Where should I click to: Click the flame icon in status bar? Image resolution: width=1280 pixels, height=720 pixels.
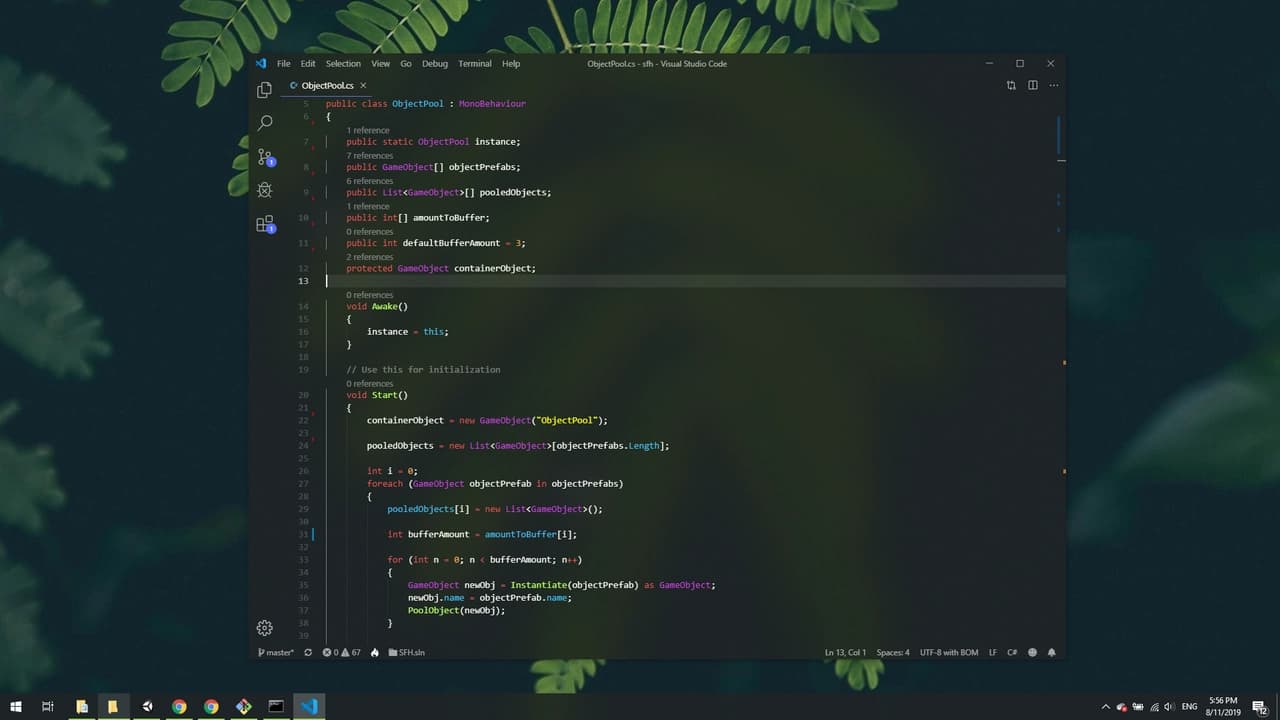tap(375, 652)
